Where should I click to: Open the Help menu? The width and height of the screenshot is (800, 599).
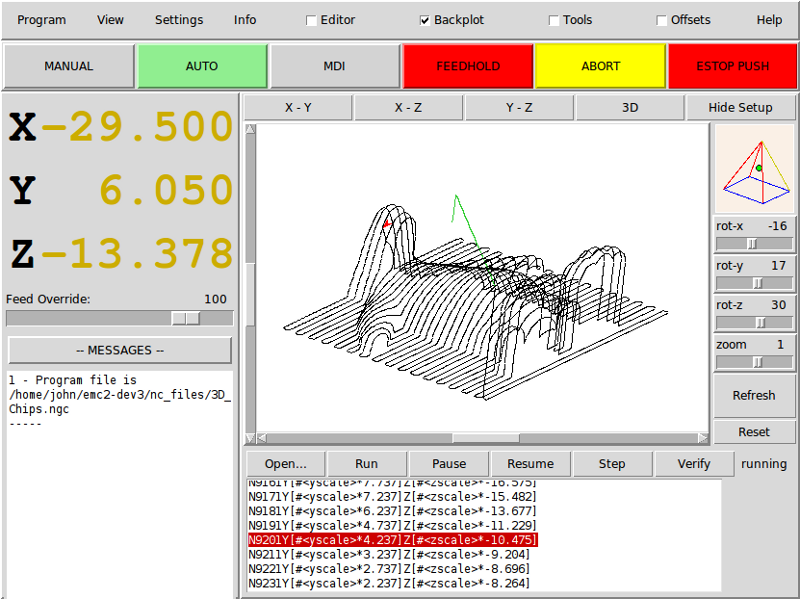[769, 20]
